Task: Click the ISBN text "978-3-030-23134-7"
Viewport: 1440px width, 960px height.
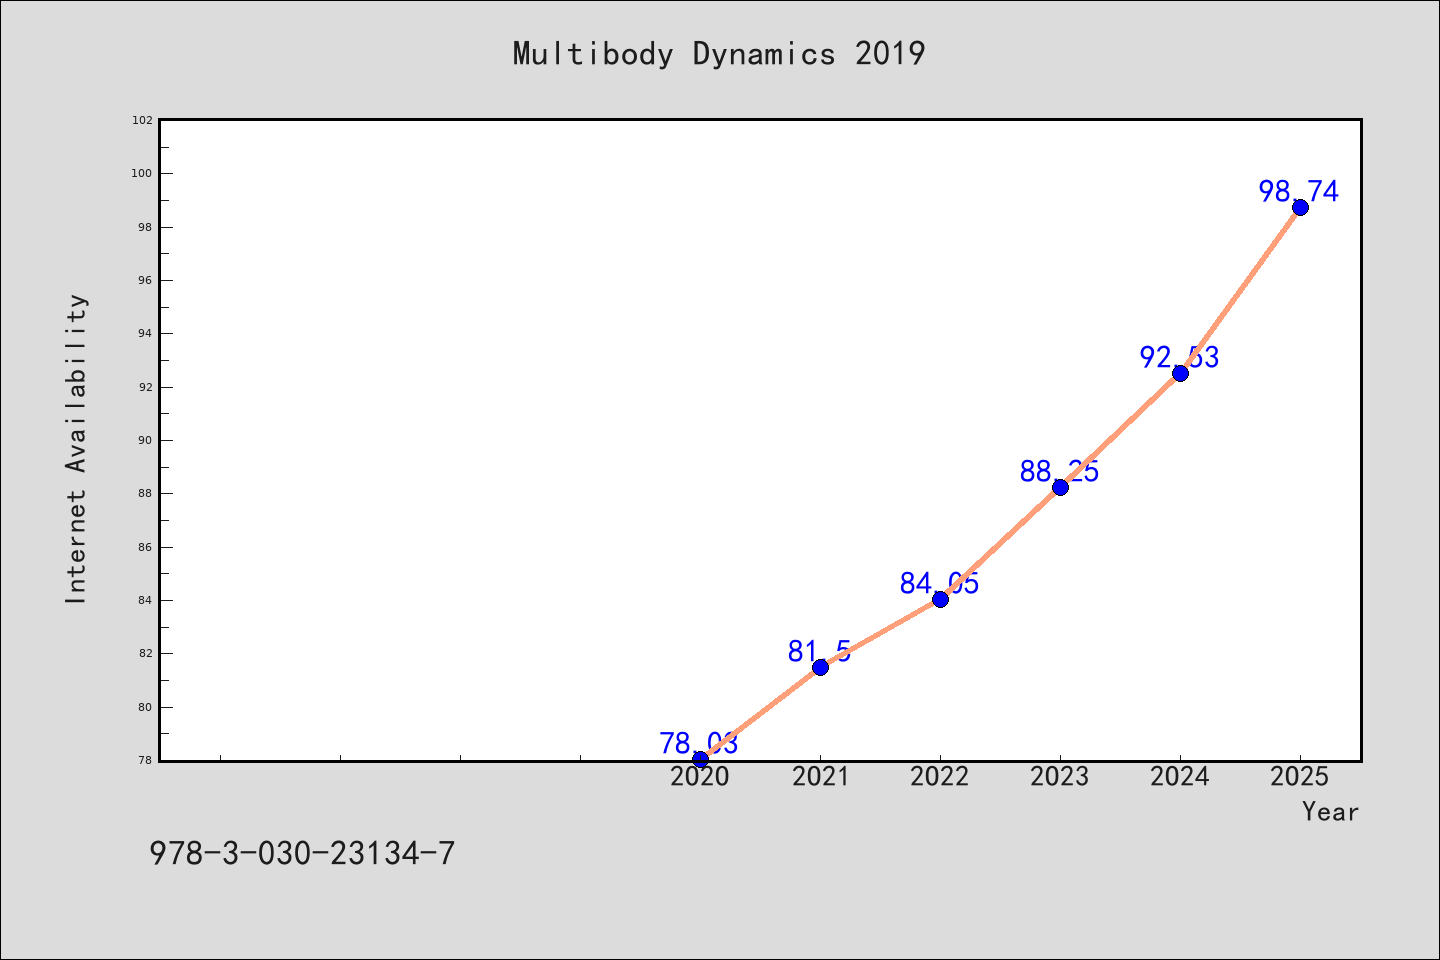Action: click(302, 853)
